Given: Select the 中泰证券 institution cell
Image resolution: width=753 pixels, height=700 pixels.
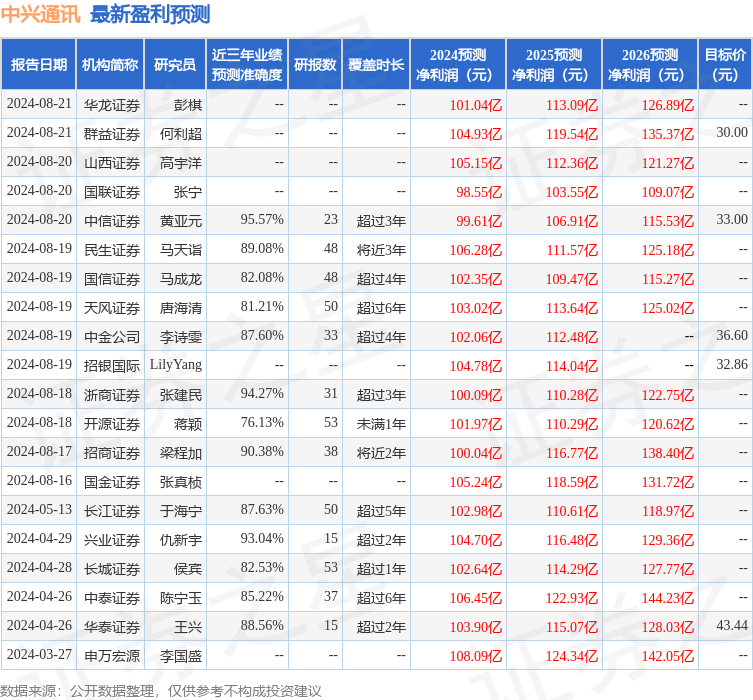Looking at the screenshot, I should 111,598.
